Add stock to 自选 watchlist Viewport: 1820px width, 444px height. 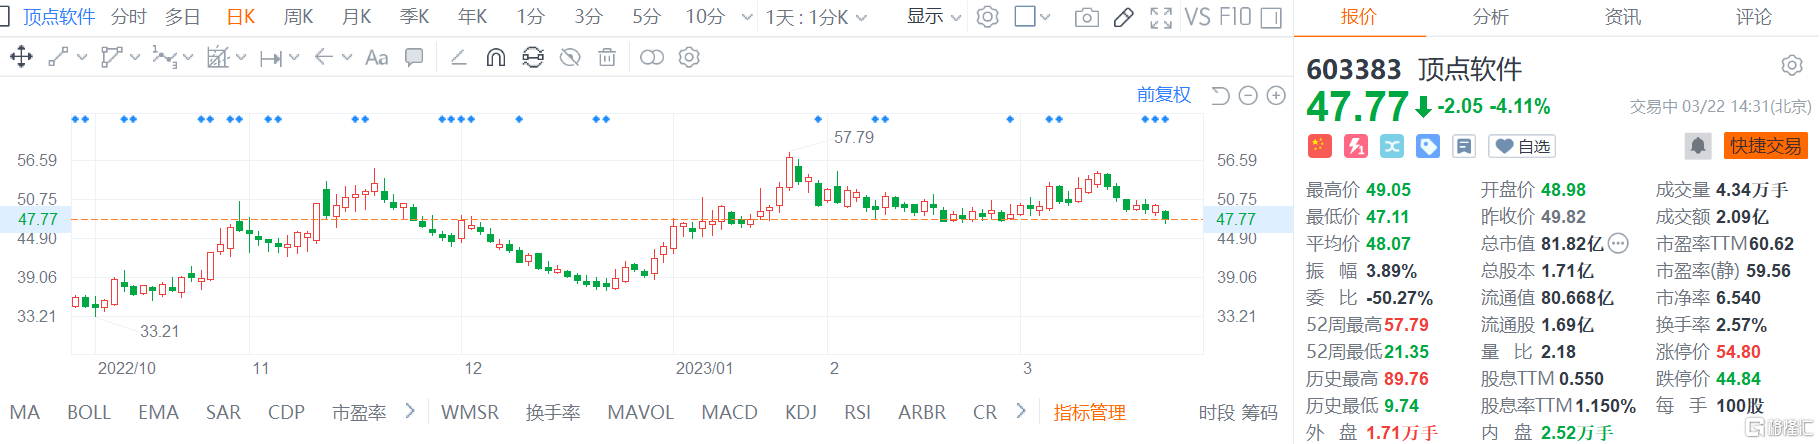click(1523, 146)
